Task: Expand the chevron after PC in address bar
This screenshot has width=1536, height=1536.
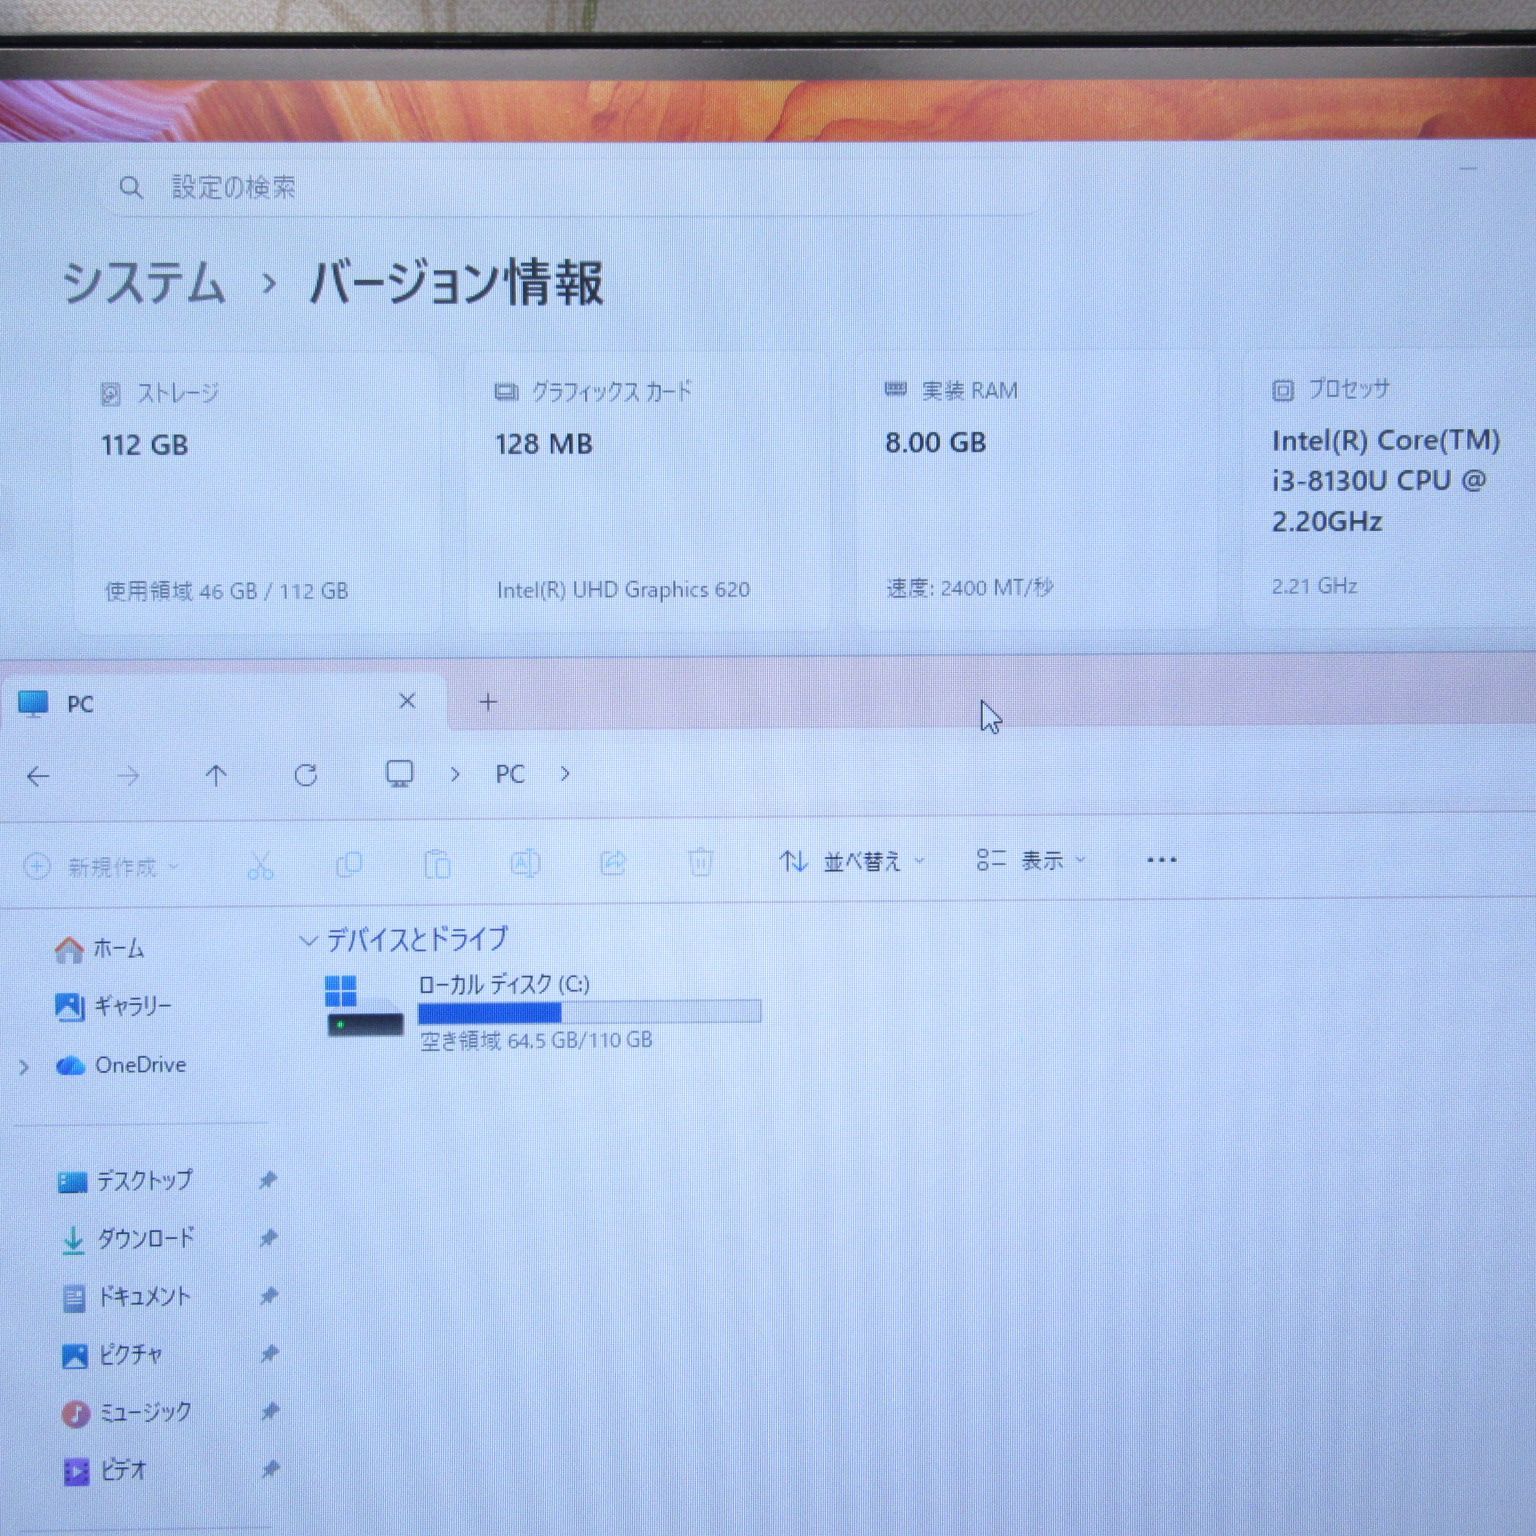Action: 565,773
